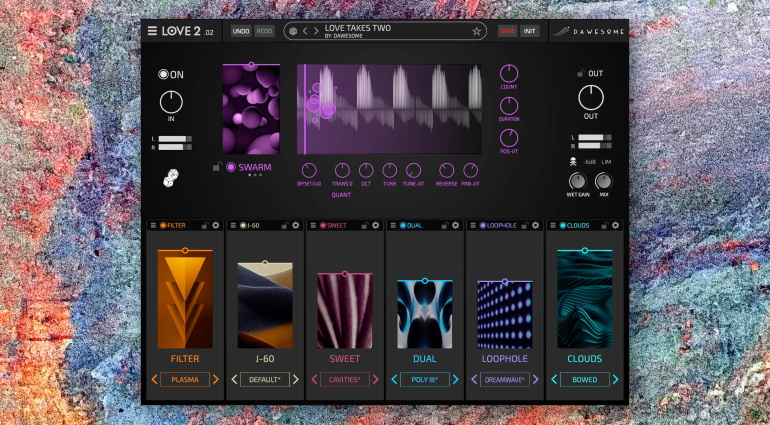Open the preset browser globe icon
Viewport: 770px width, 425px height.
click(x=293, y=31)
